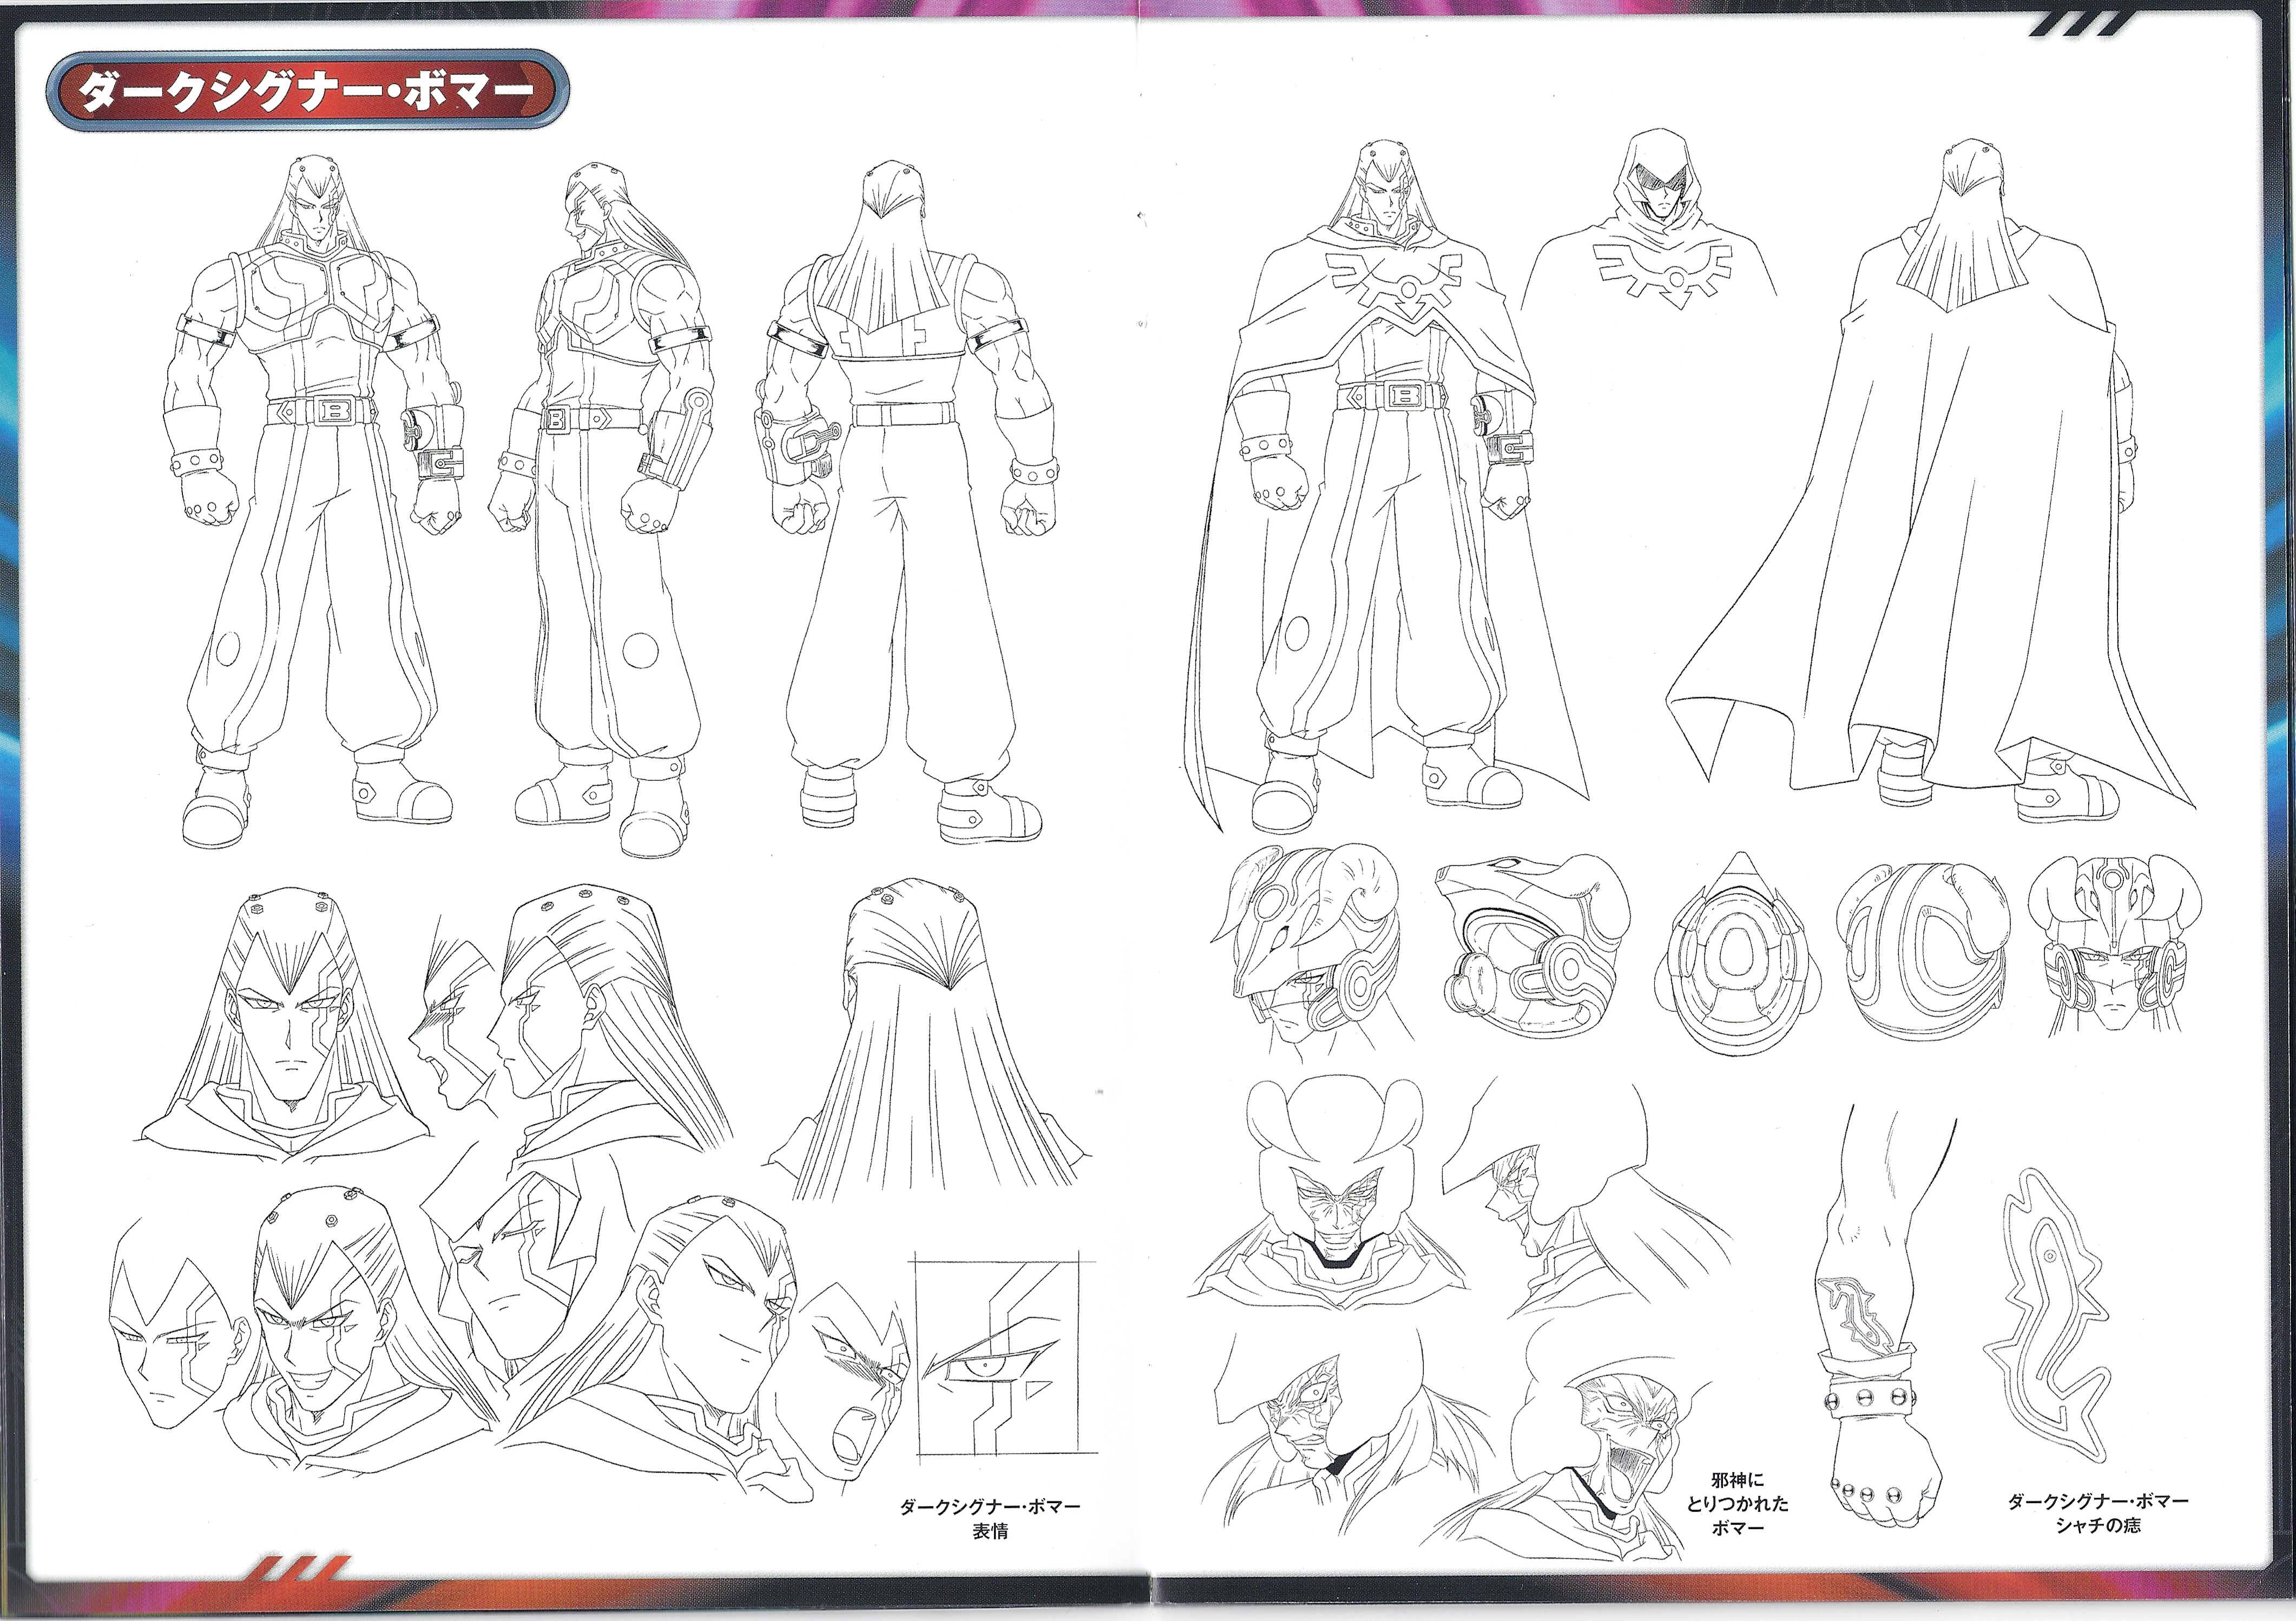Click the caption ending with 表情
Viewport: 2296px width, 1621px height.
(990, 1518)
